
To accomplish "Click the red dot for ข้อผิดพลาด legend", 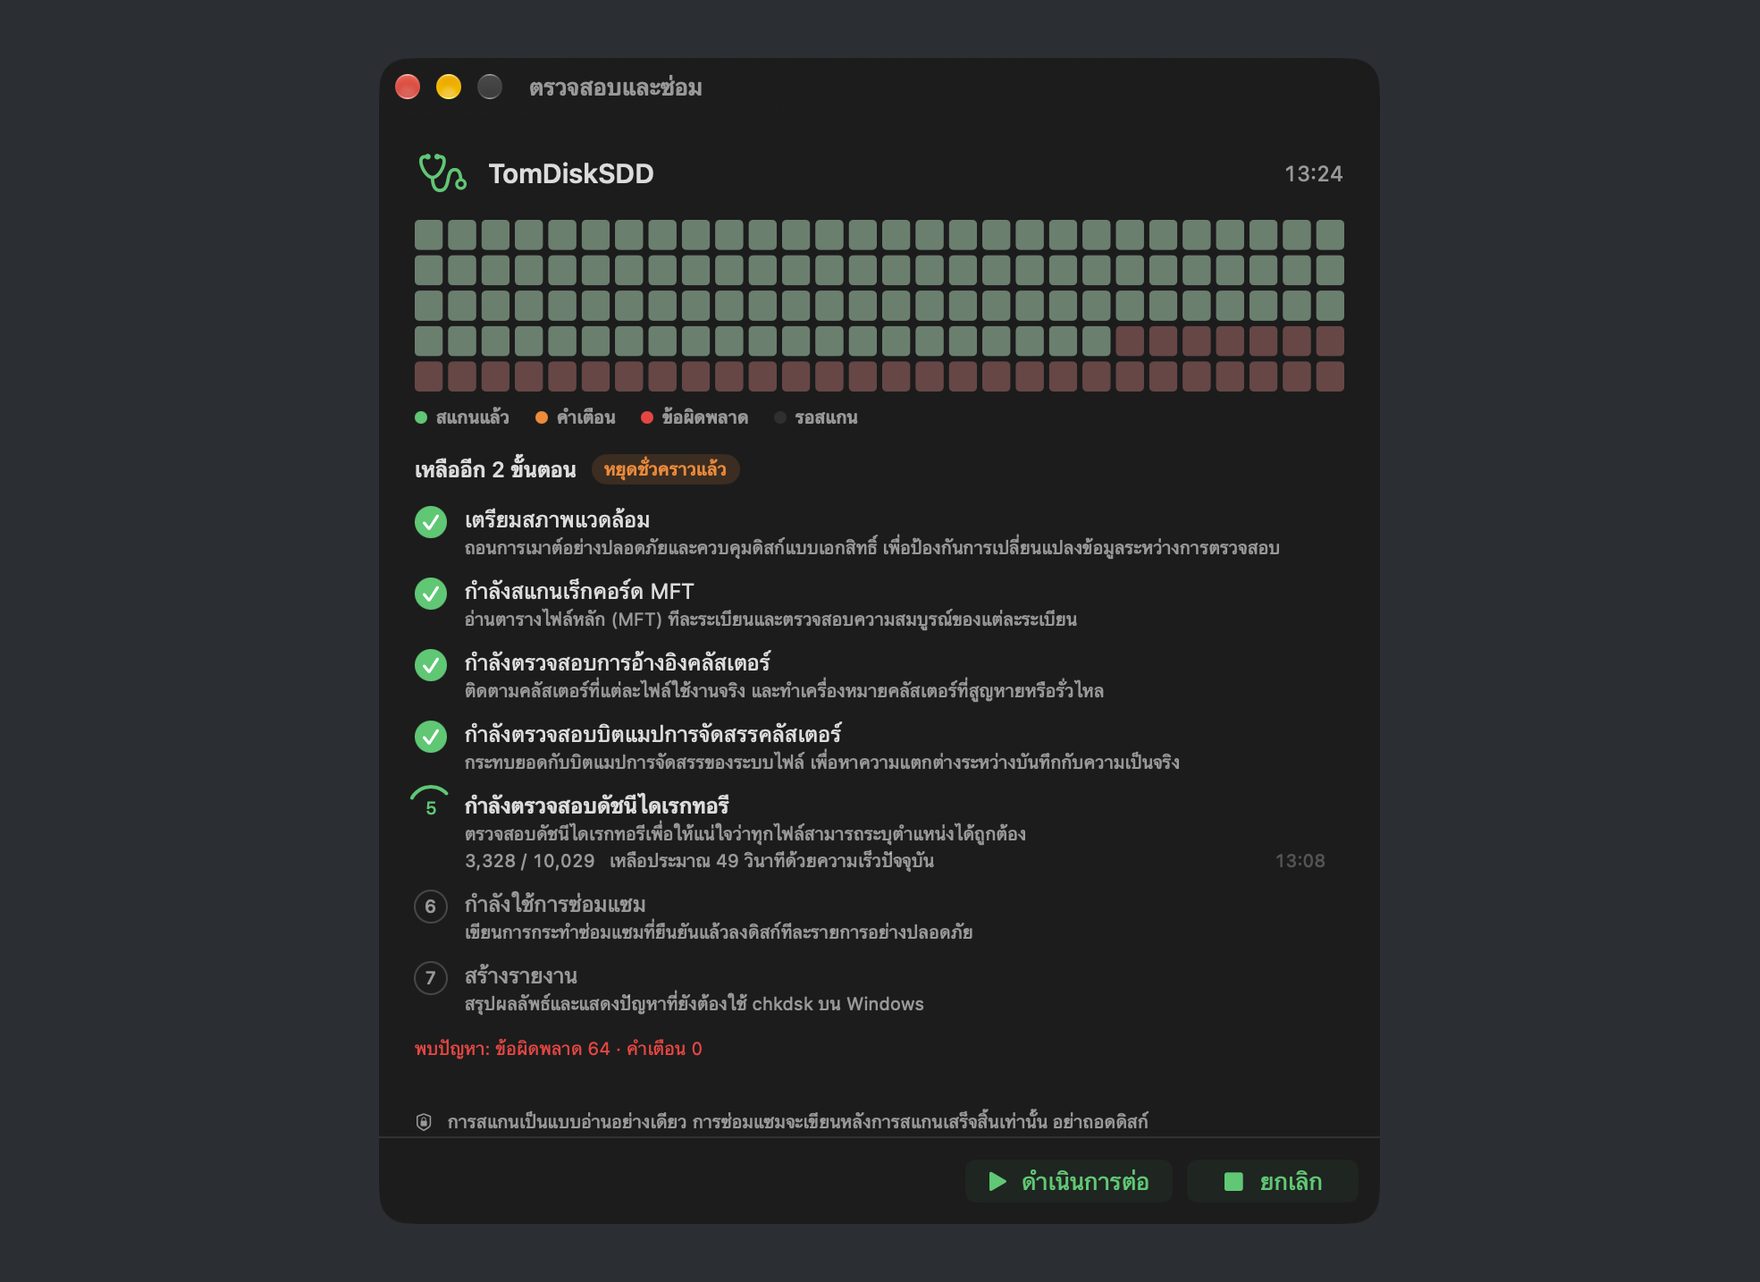I will [647, 418].
